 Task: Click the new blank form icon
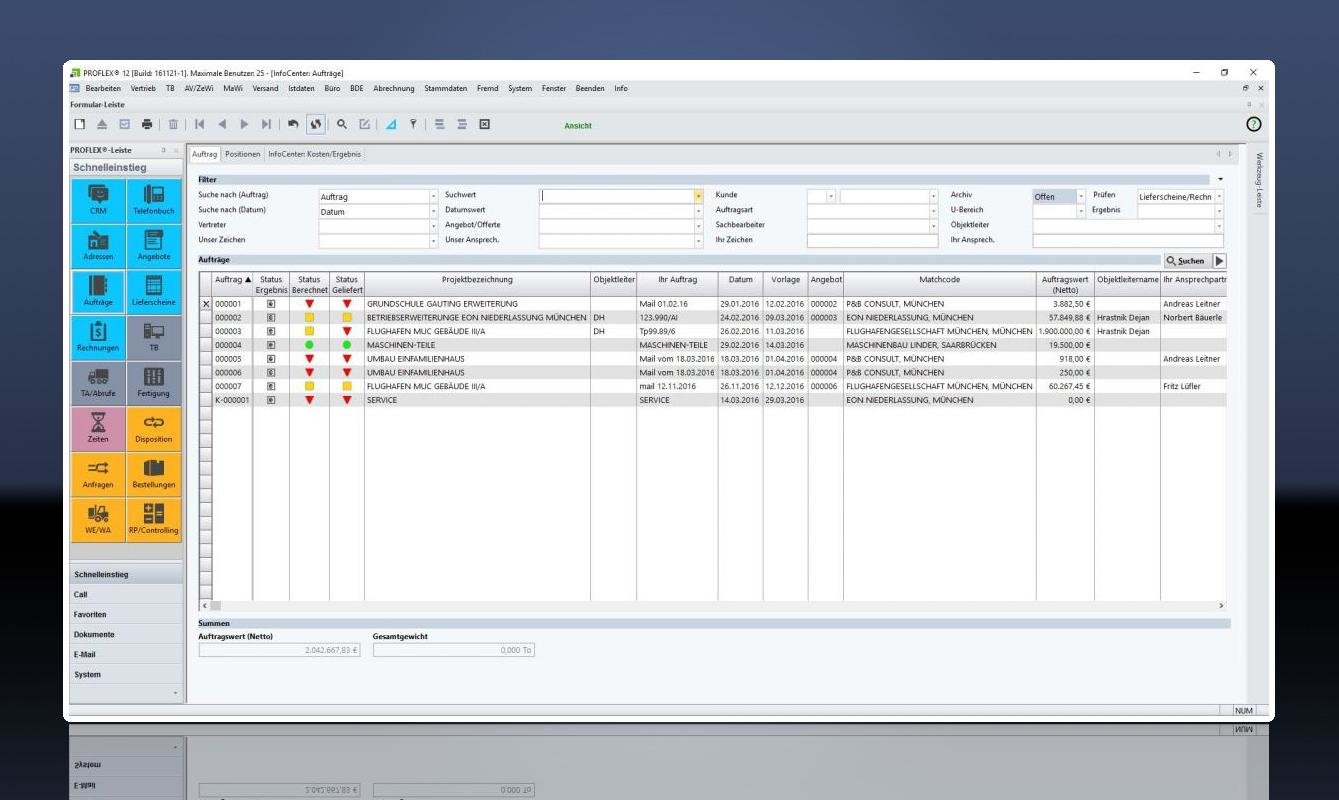click(x=80, y=124)
